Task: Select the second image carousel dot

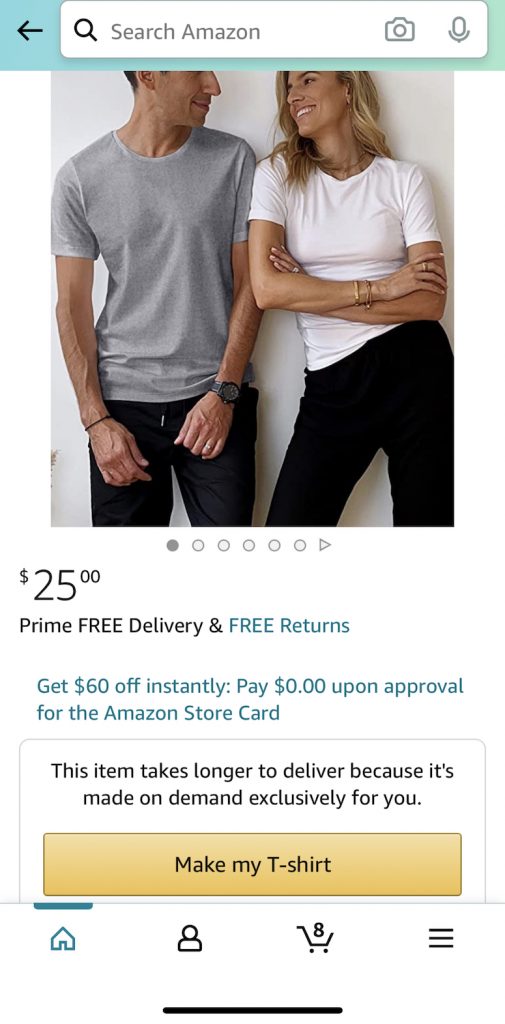Action: click(x=198, y=545)
